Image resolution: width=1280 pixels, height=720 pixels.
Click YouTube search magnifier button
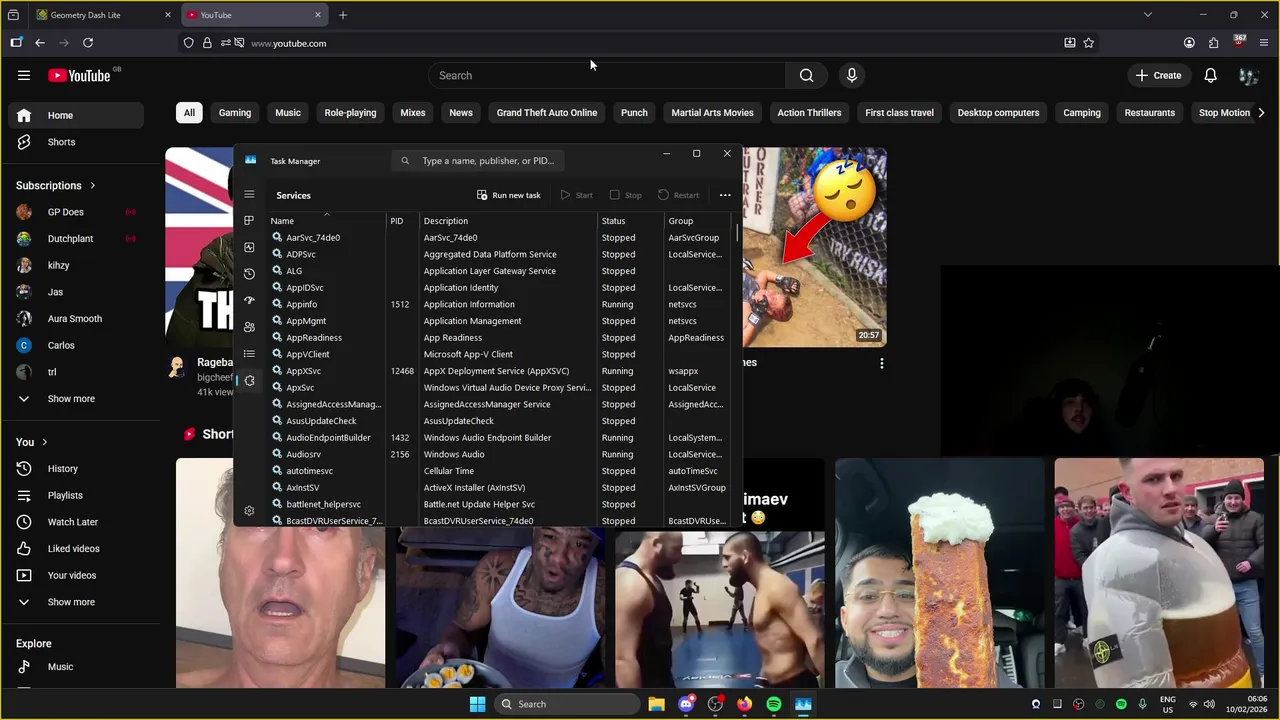806,75
